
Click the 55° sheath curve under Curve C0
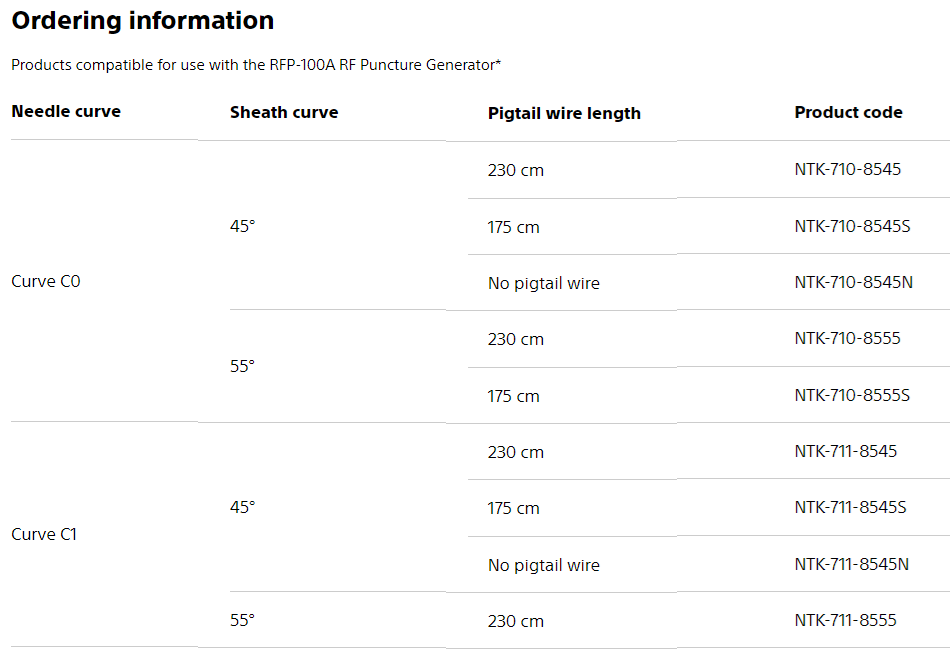click(243, 366)
